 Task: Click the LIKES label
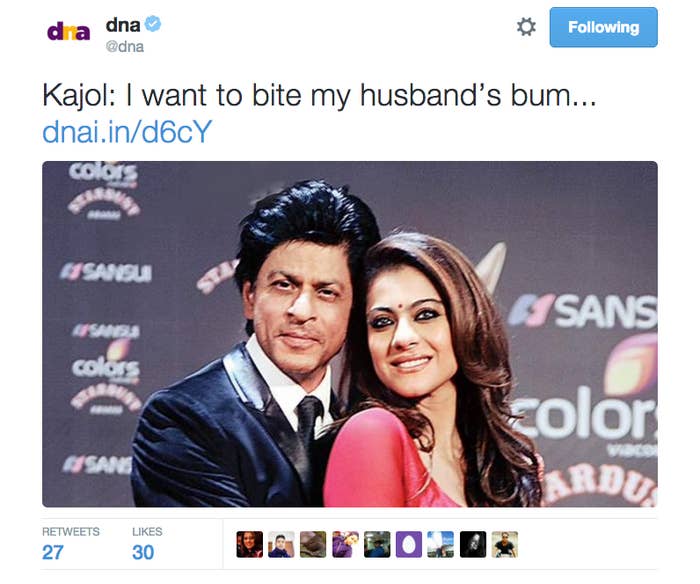[x=147, y=531]
